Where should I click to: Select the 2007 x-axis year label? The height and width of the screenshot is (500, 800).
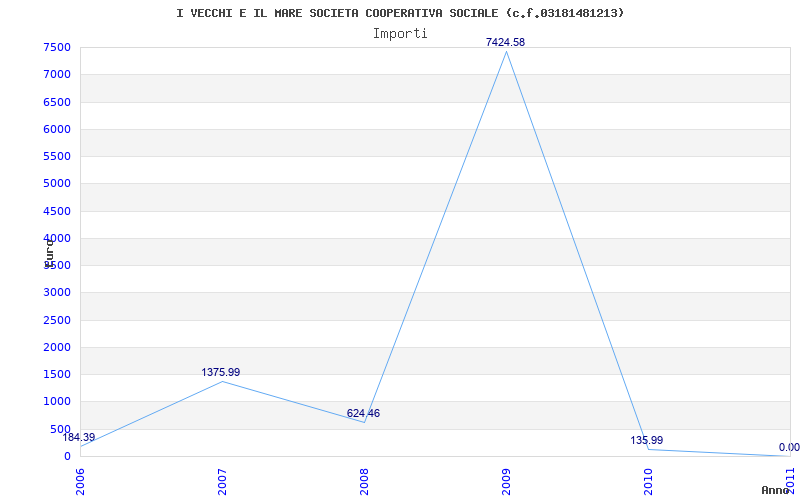(x=222, y=481)
